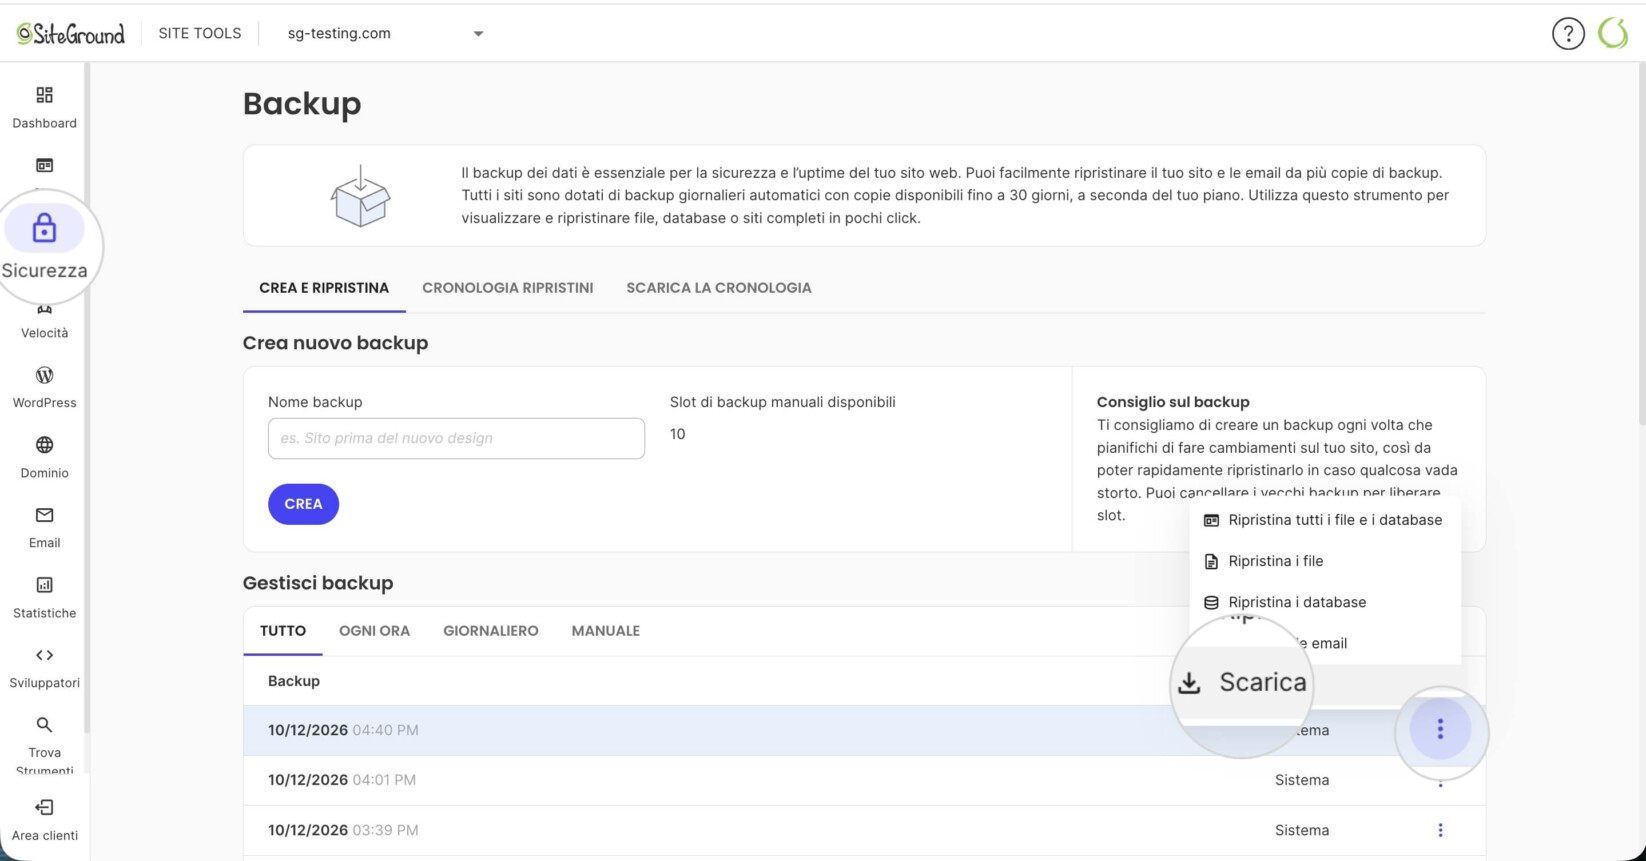This screenshot has height=861, width=1646.
Task: Open the Email envelope icon
Action: (x=44, y=515)
